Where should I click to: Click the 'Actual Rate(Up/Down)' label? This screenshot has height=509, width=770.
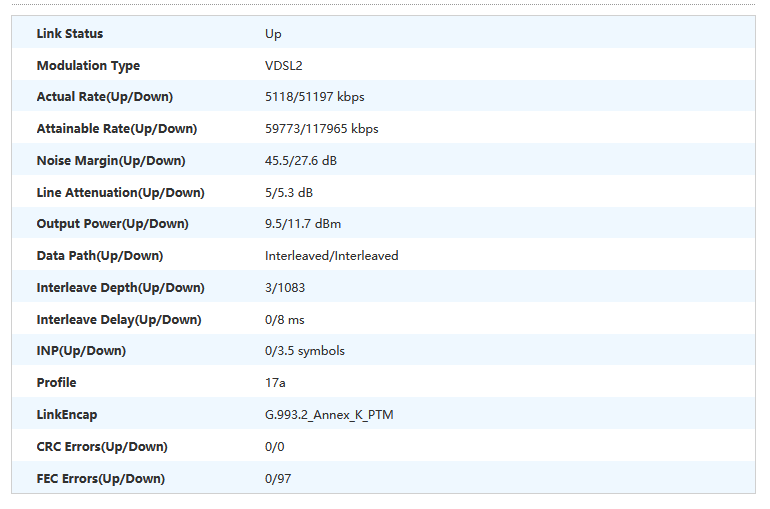coord(105,97)
